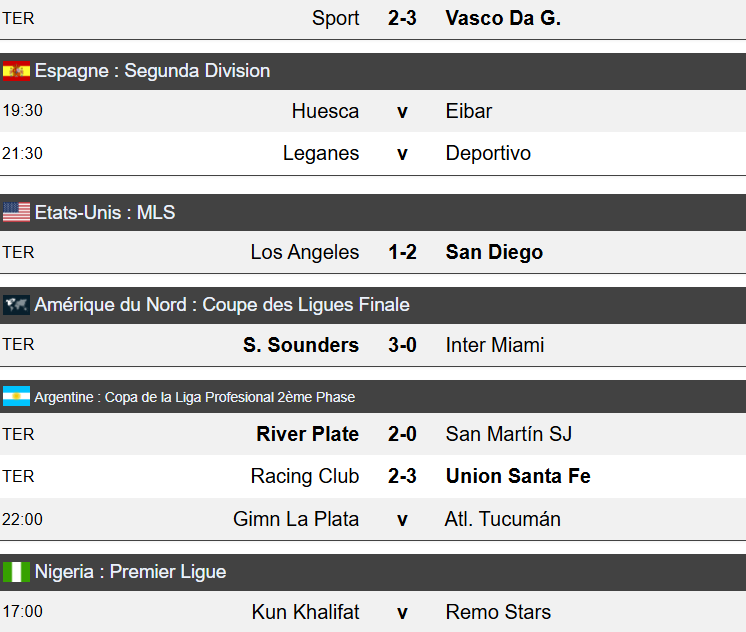The image size is (746, 632).
Task: Select the Leganes v Deportivo match
Action: coord(402,153)
